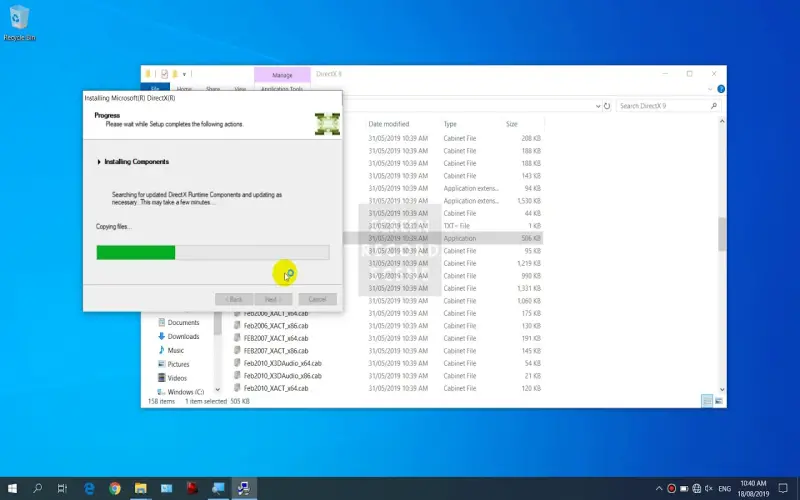Screen dimensions: 800x500
Task: Click the muted volume tray icon
Action: click(709, 488)
